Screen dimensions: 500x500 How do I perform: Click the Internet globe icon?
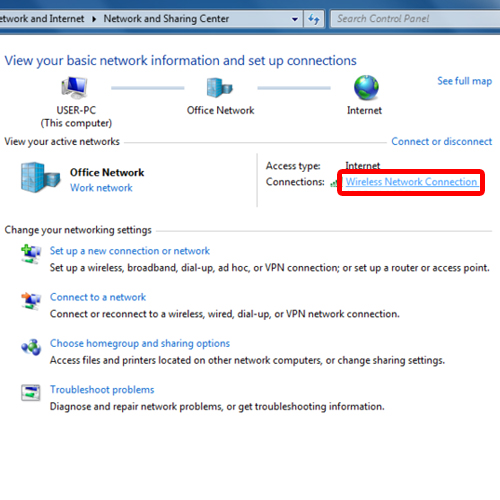pyautogui.click(x=366, y=87)
